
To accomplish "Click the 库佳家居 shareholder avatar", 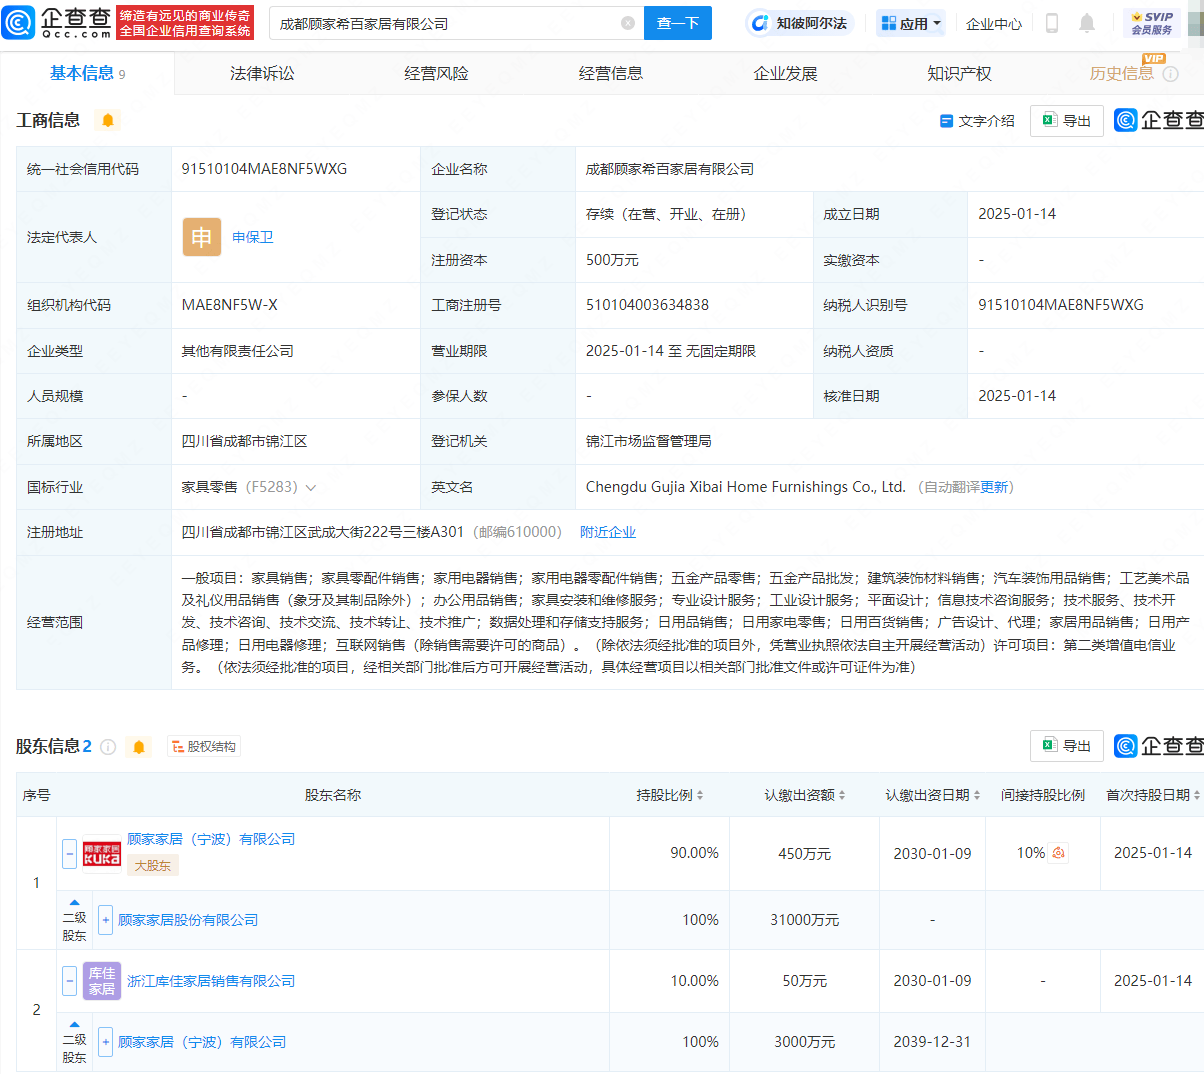I will pyautogui.click(x=102, y=981).
